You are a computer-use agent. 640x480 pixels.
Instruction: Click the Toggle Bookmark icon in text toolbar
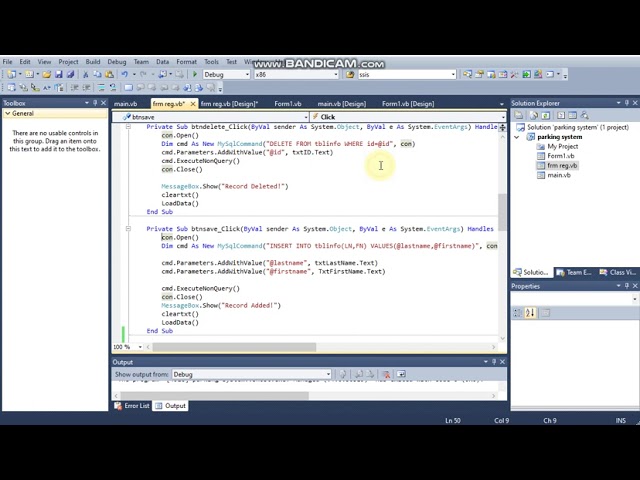click(x=129, y=87)
